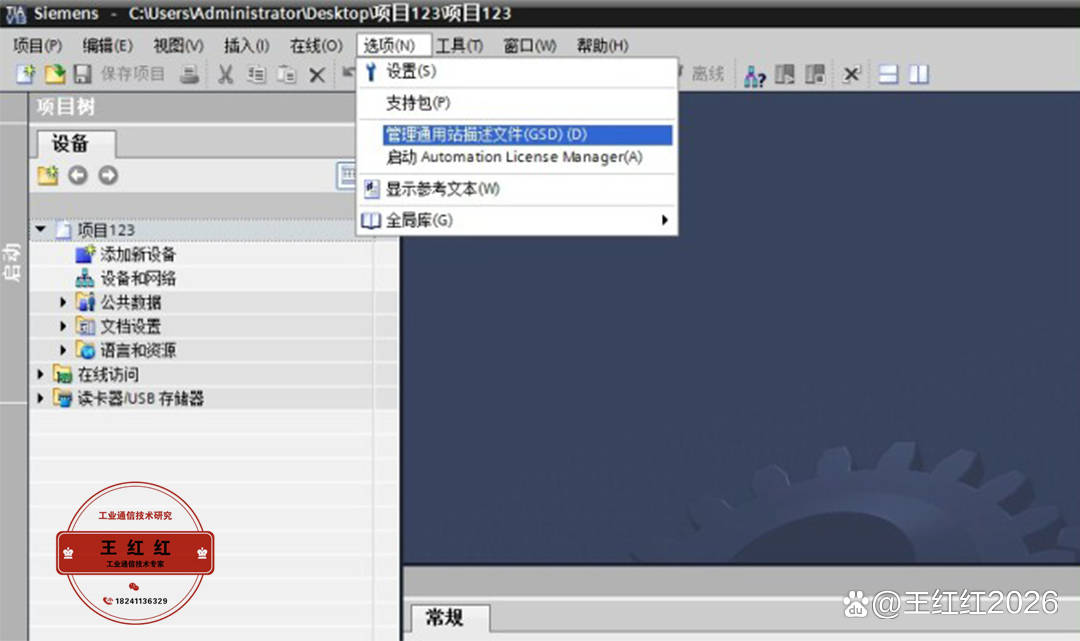Select the 常规 tab at bottom
The width and height of the screenshot is (1080, 641).
pyautogui.click(x=448, y=618)
